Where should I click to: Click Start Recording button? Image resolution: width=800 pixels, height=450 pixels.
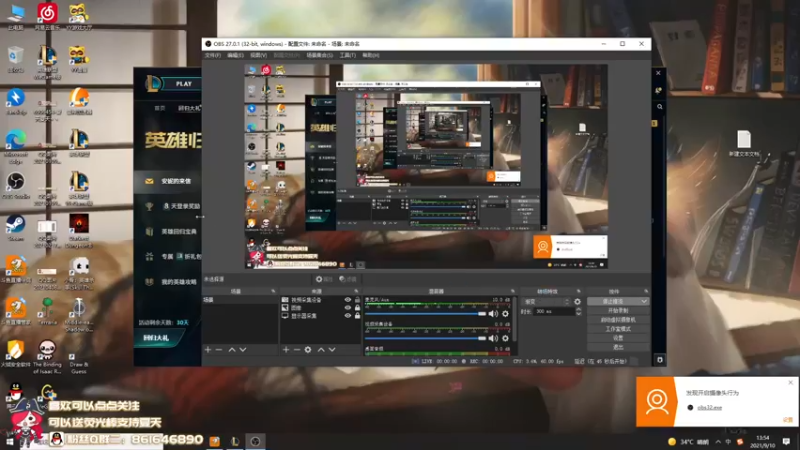pyautogui.click(x=618, y=310)
